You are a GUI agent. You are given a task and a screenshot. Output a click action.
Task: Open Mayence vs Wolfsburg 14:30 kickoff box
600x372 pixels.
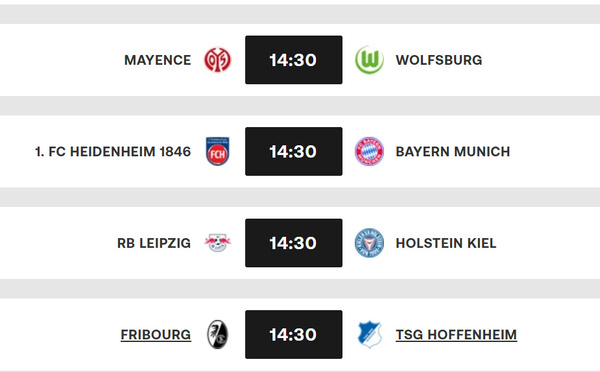(x=293, y=60)
